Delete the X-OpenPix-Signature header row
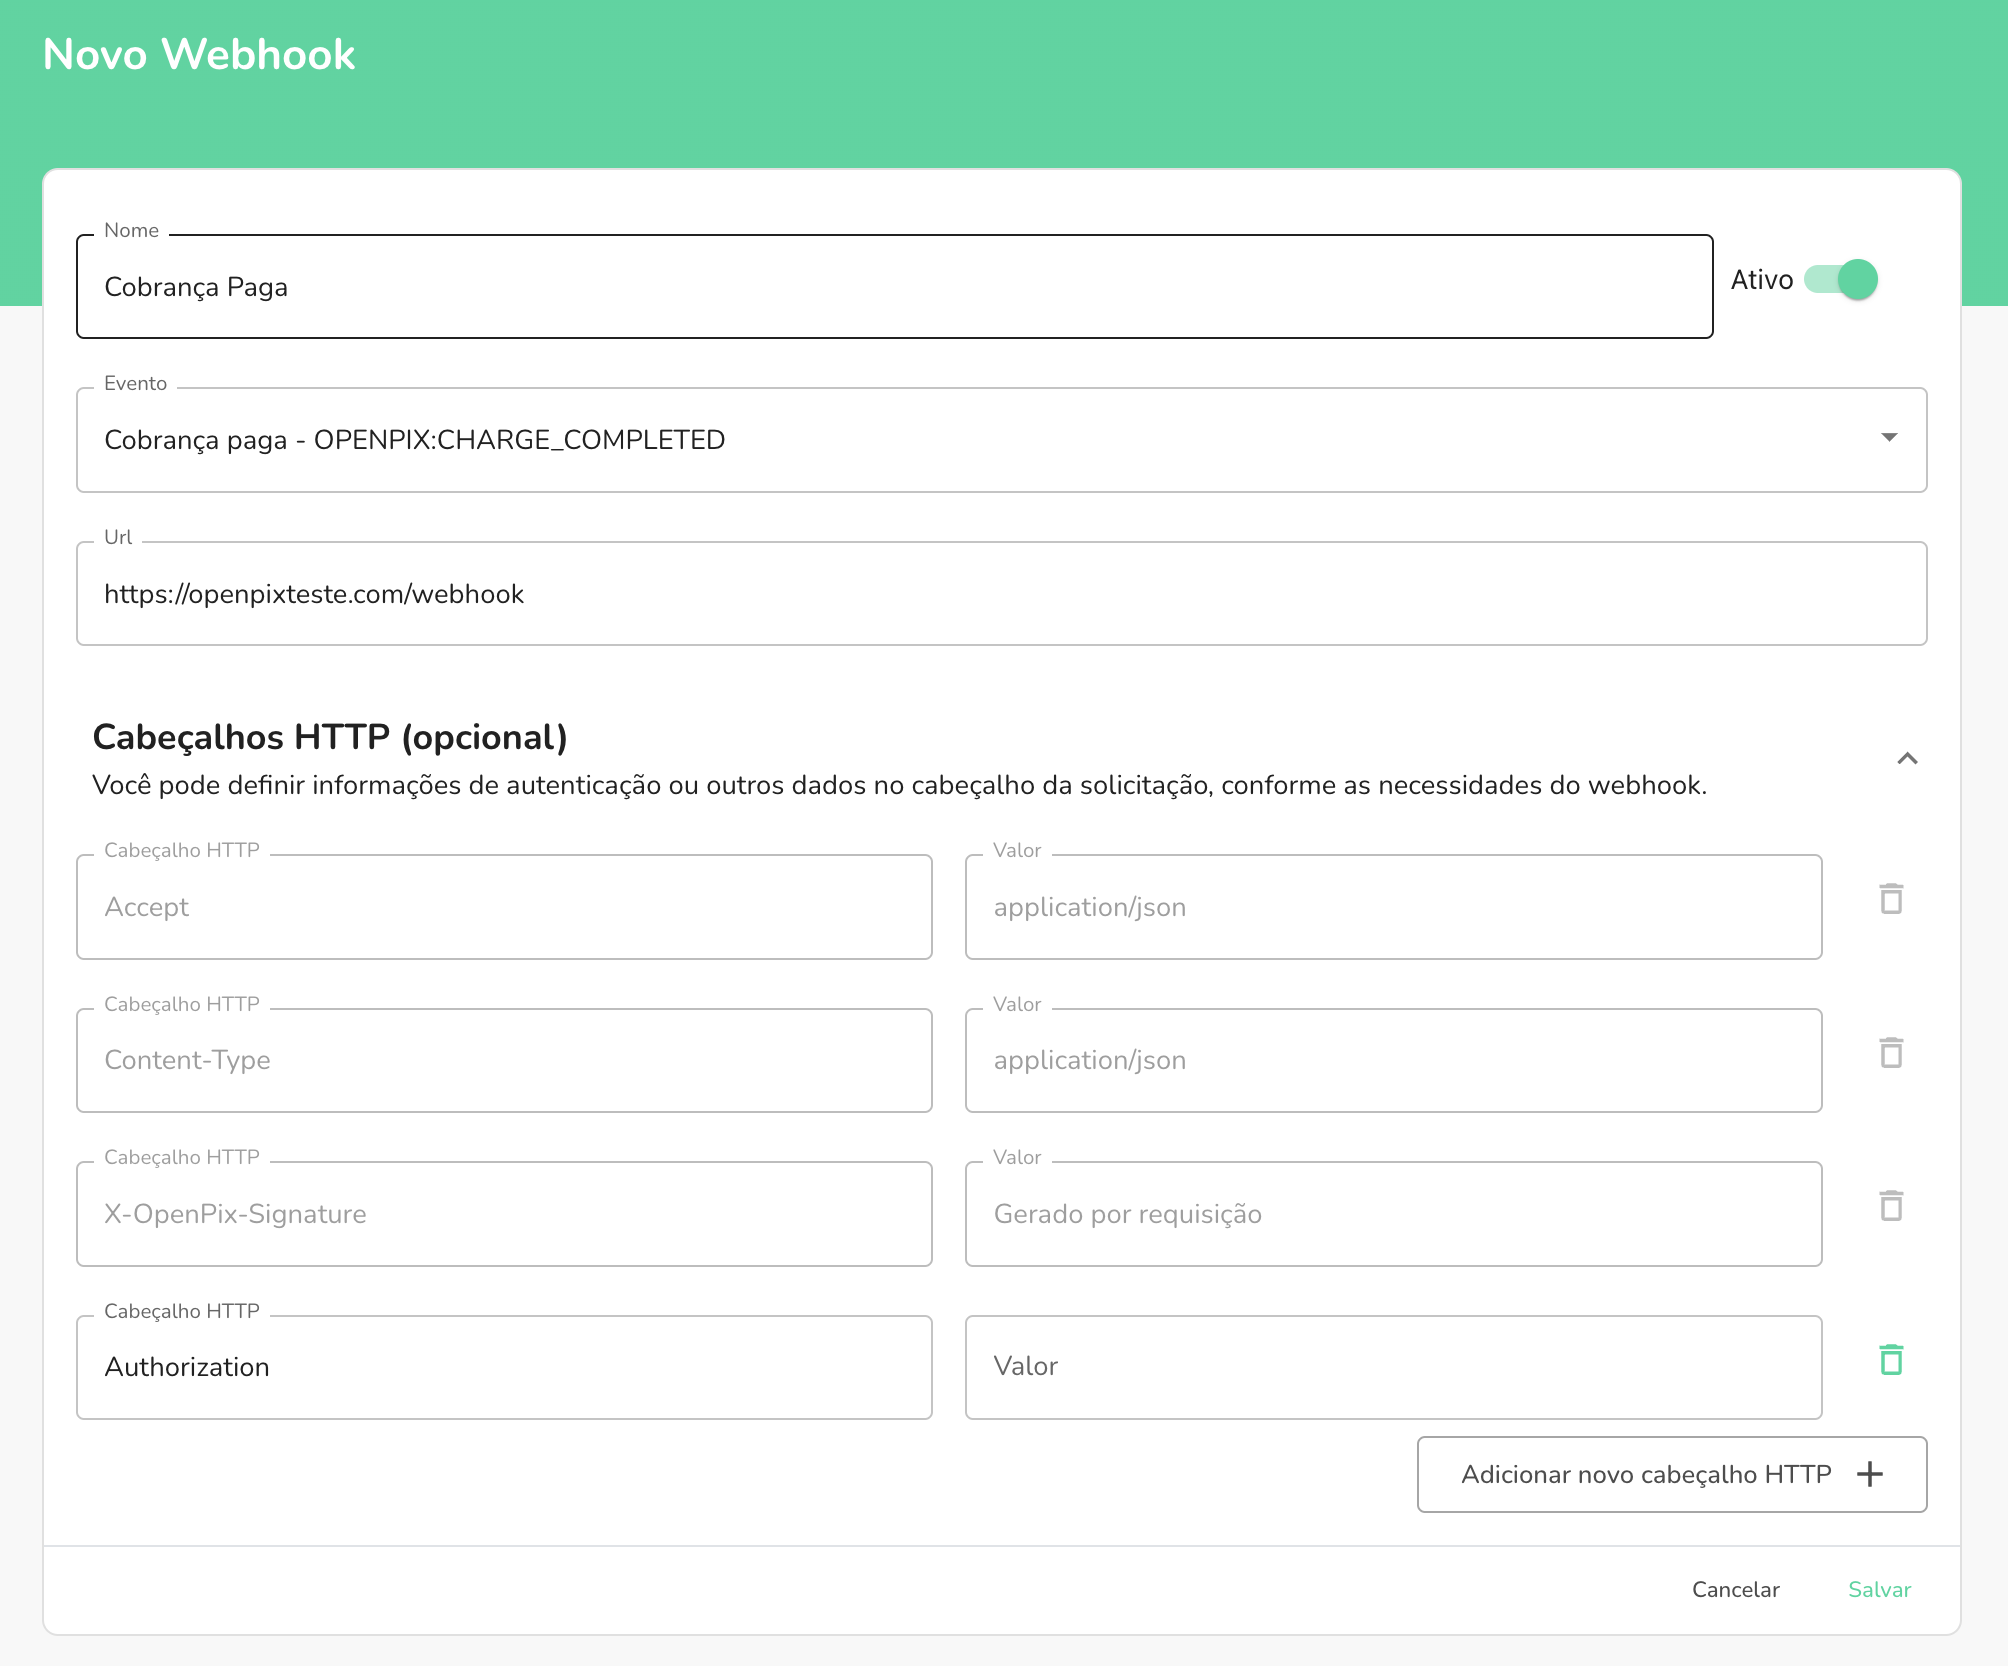This screenshot has width=2008, height=1666. 1891,1206
